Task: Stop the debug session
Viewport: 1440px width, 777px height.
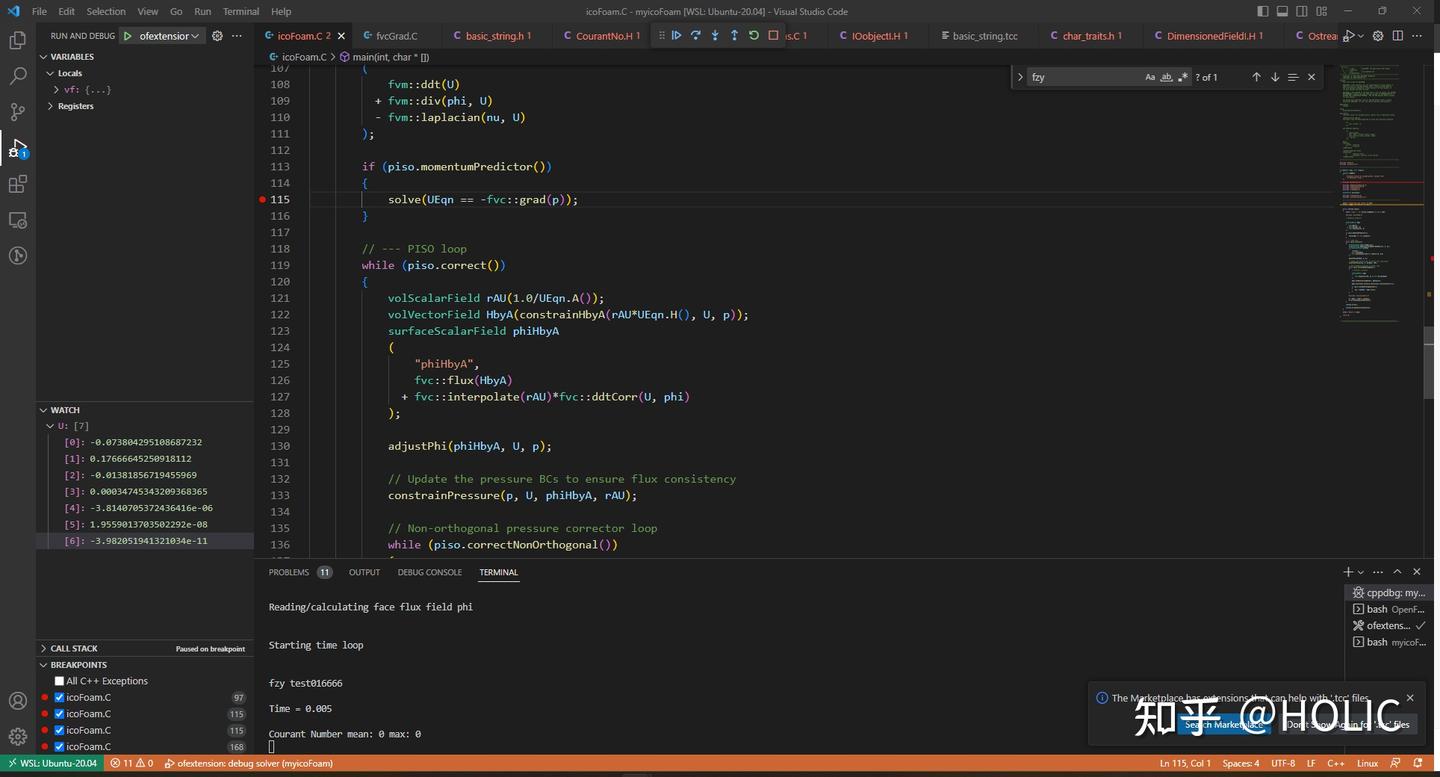Action: [772, 35]
